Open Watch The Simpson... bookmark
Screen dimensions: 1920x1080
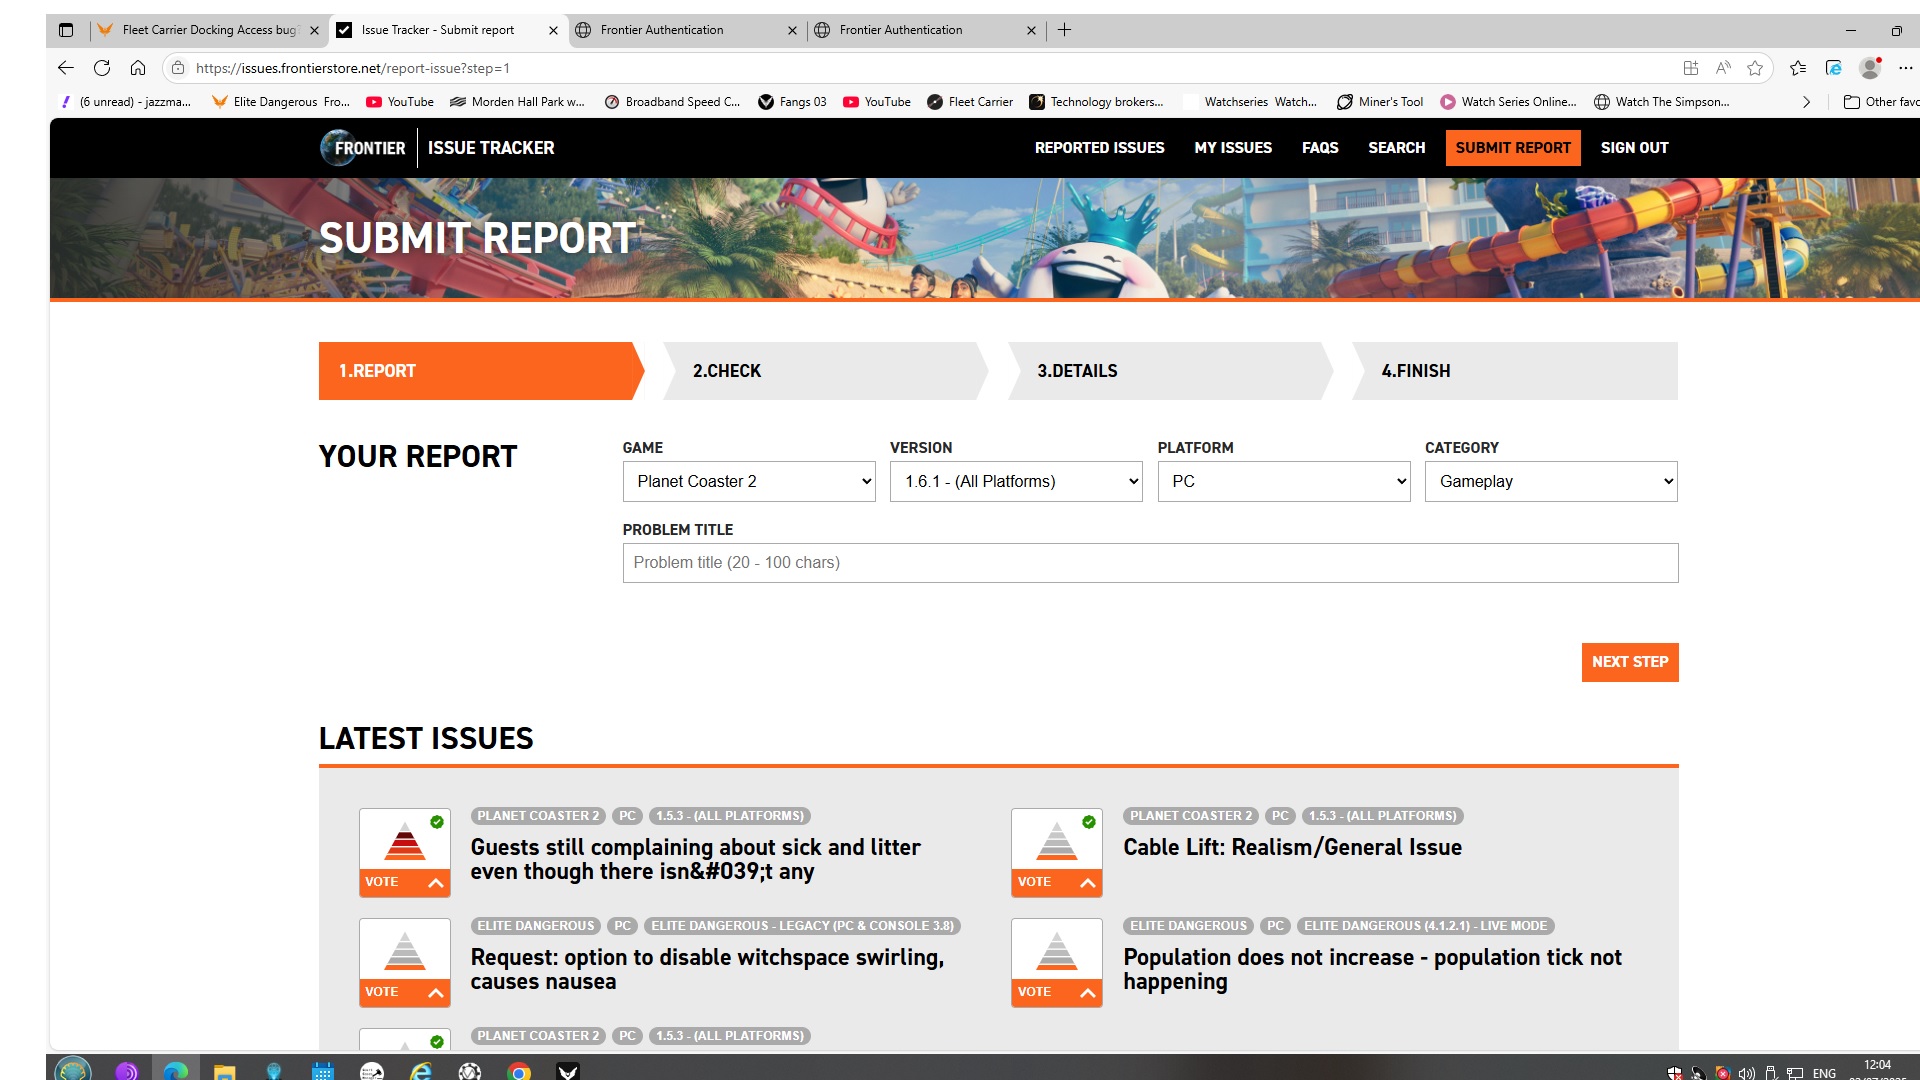click(1661, 102)
